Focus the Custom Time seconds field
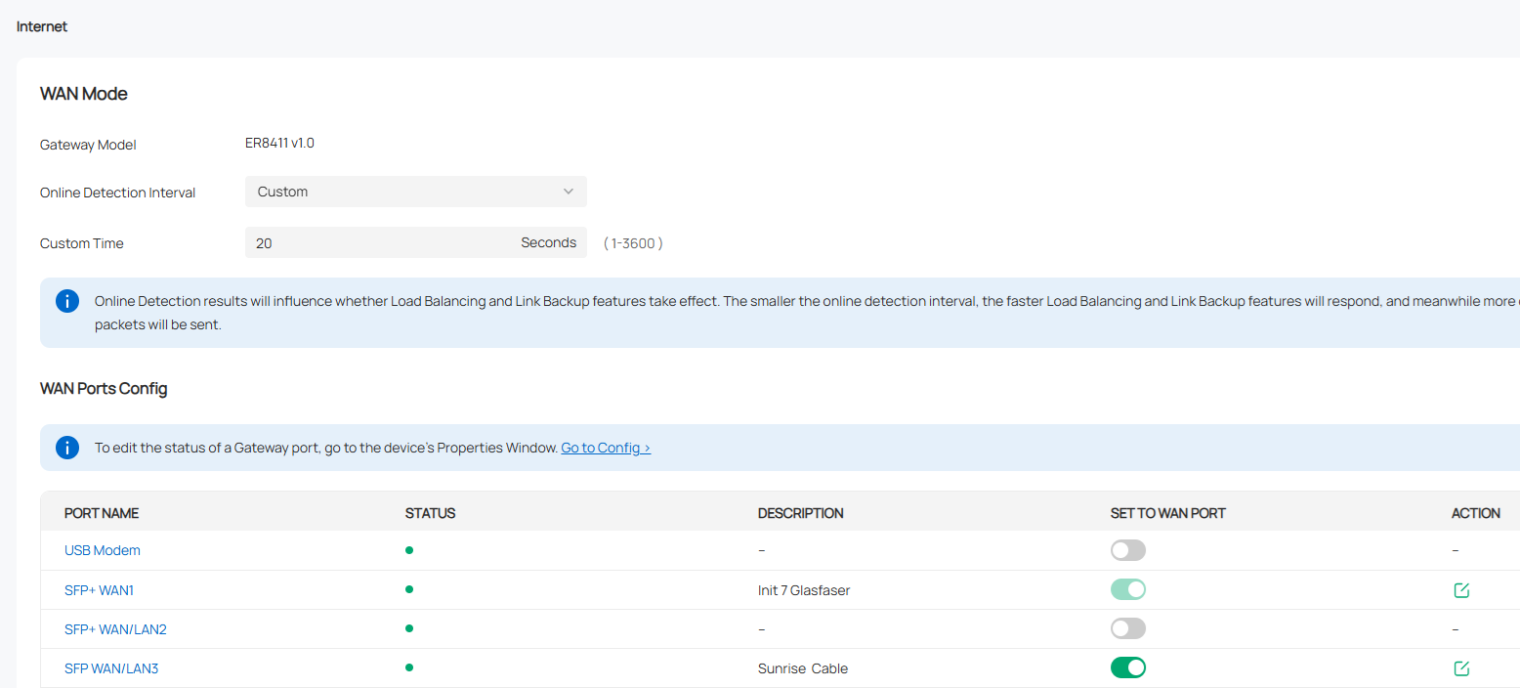 (x=380, y=243)
